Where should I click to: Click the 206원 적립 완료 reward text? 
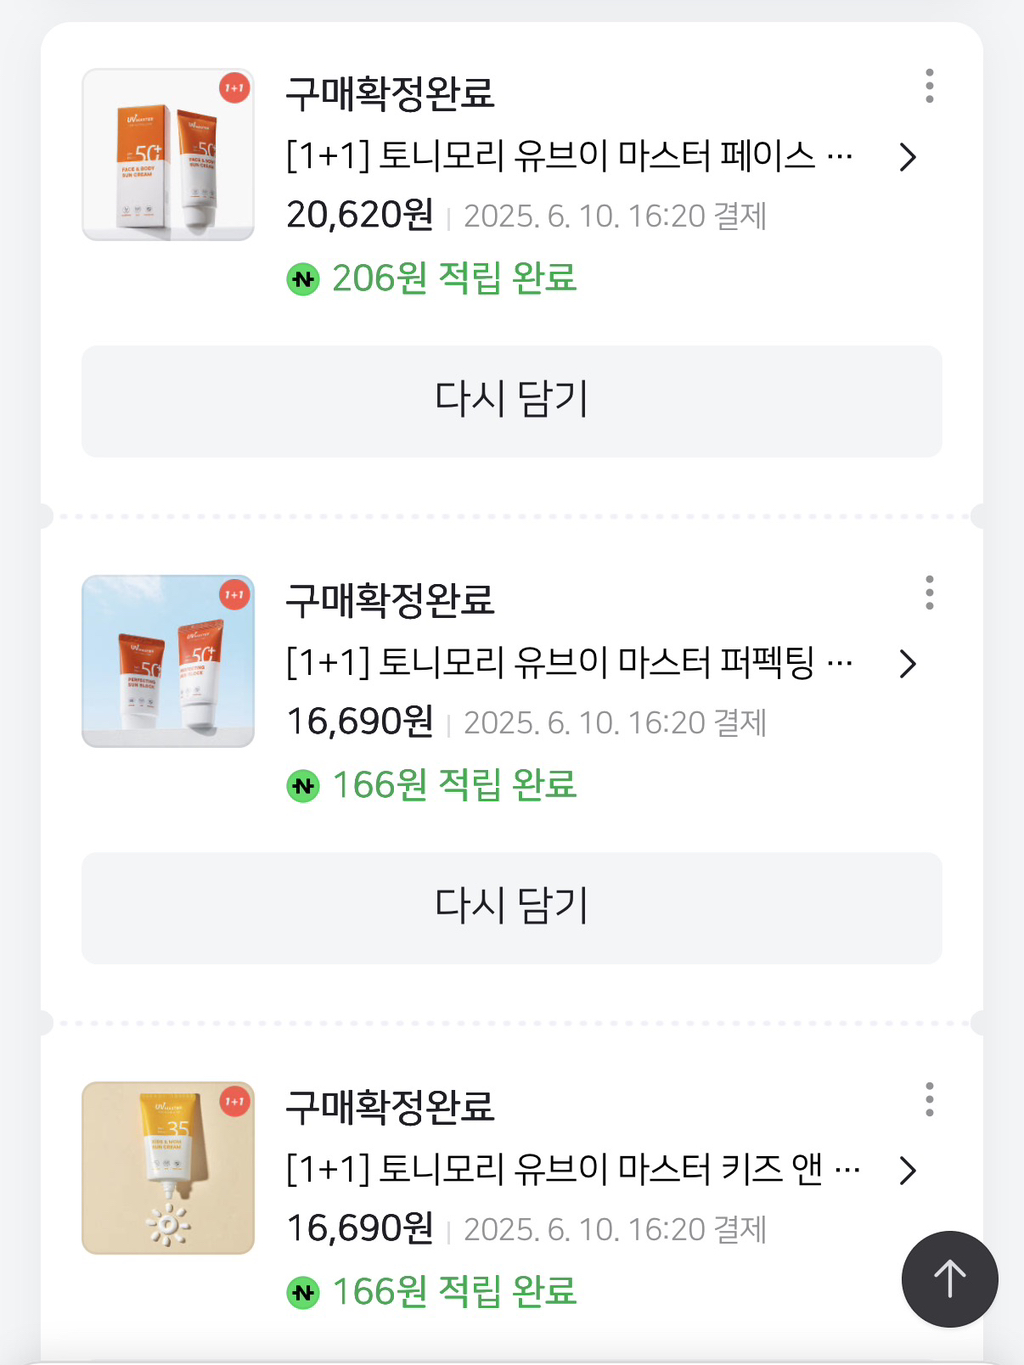point(454,278)
